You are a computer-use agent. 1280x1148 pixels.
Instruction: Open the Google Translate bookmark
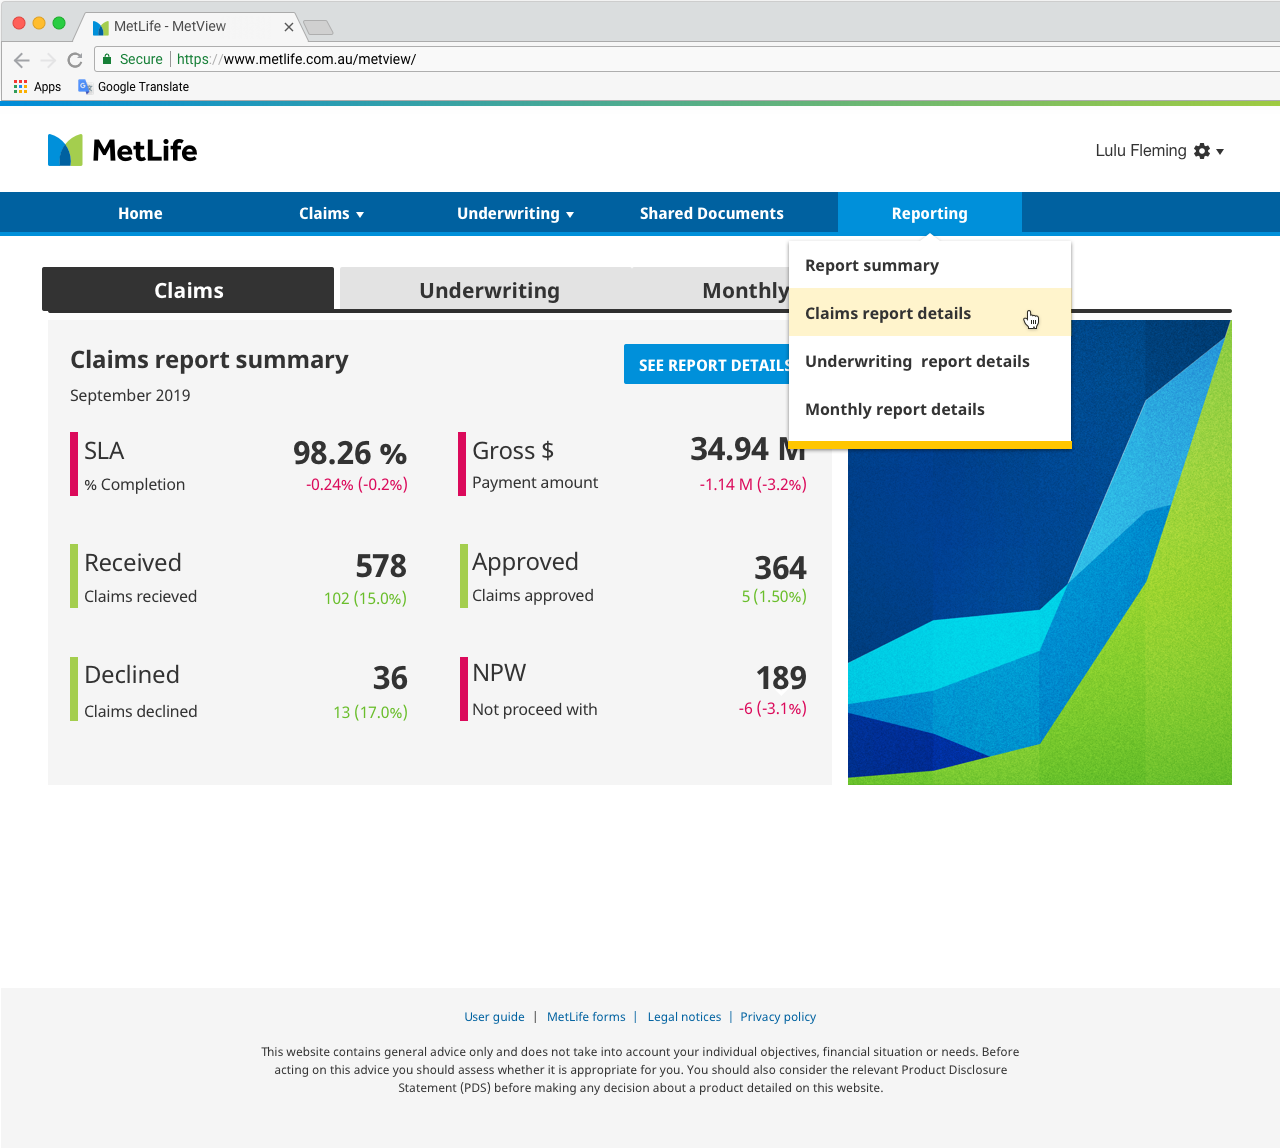click(134, 87)
